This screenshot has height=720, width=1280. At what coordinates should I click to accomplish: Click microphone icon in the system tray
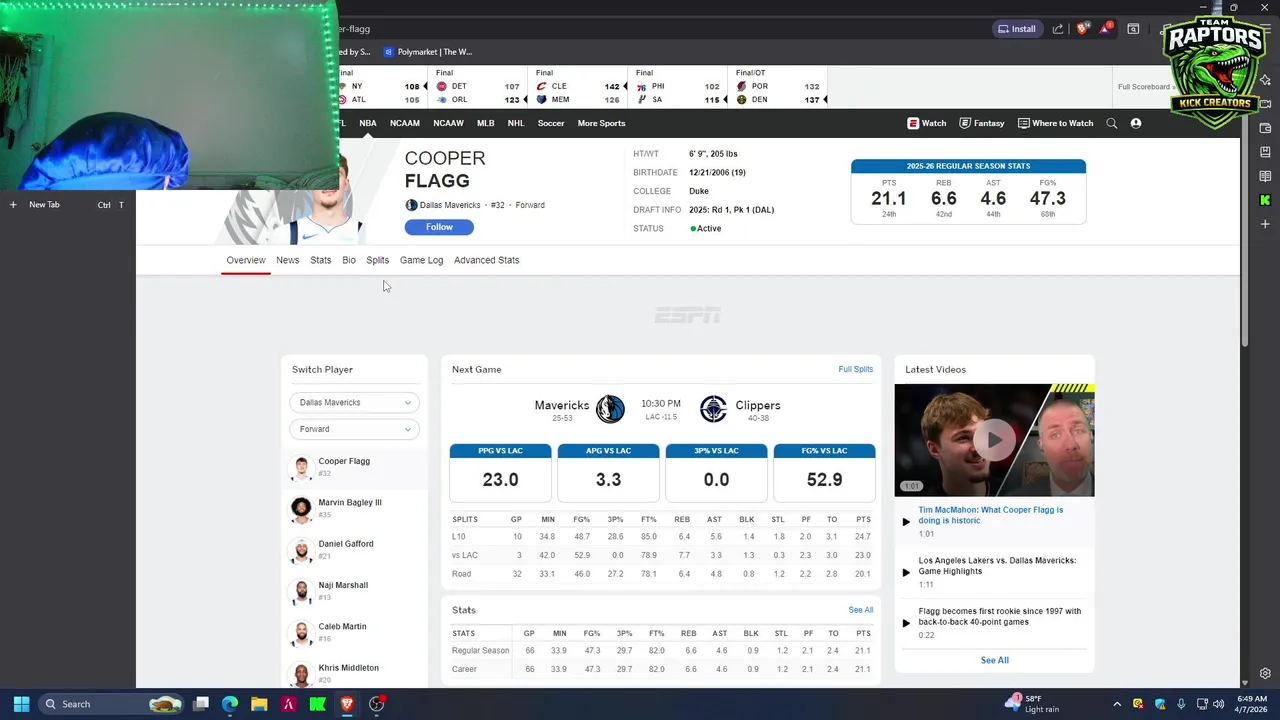[x=1181, y=704]
